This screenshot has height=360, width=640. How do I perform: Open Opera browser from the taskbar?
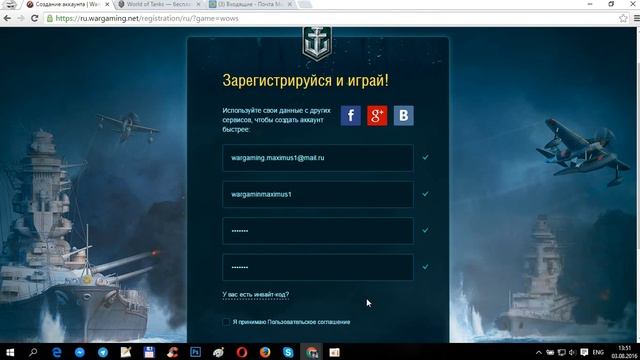pos(242,352)
